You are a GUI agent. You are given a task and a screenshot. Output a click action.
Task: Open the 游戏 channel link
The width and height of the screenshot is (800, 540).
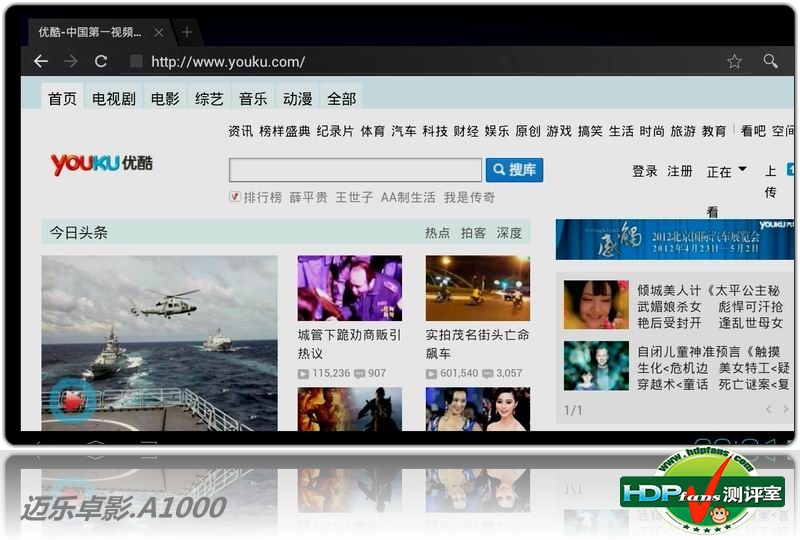pos(559,131)
